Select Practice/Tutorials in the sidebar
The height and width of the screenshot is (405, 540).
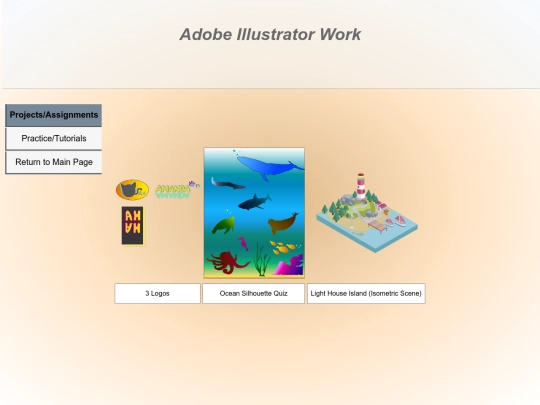54,138
